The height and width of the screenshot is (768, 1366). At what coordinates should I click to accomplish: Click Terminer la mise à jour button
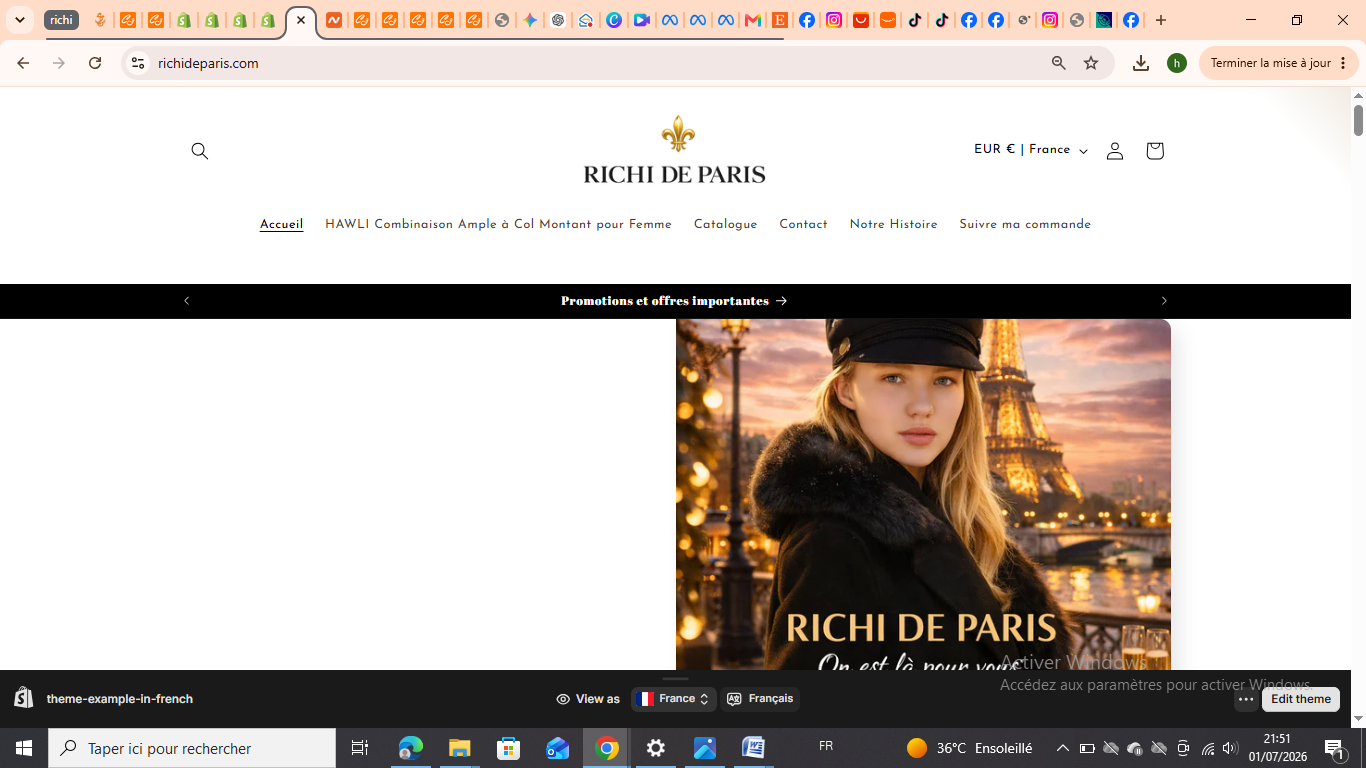pos(1279,63)
